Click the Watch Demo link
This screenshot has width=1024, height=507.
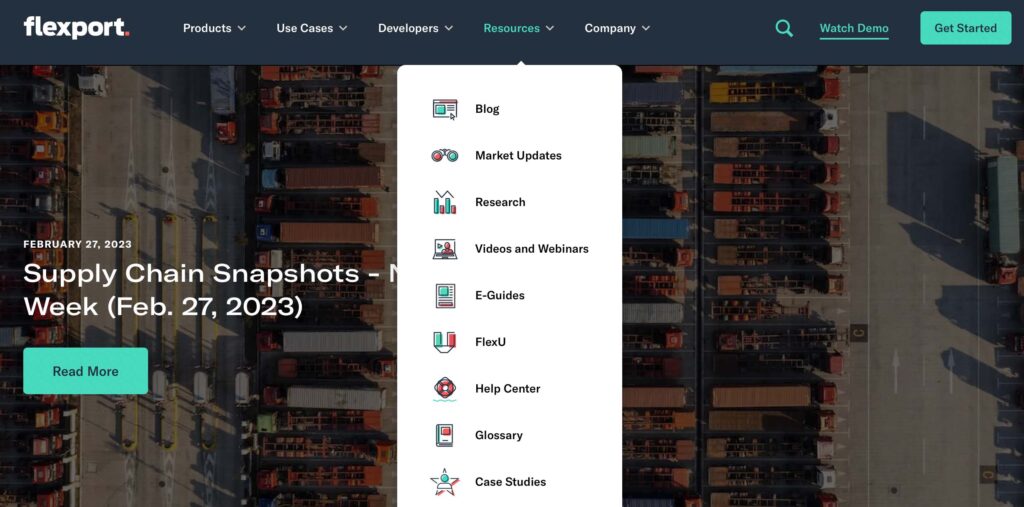(854, 29)
